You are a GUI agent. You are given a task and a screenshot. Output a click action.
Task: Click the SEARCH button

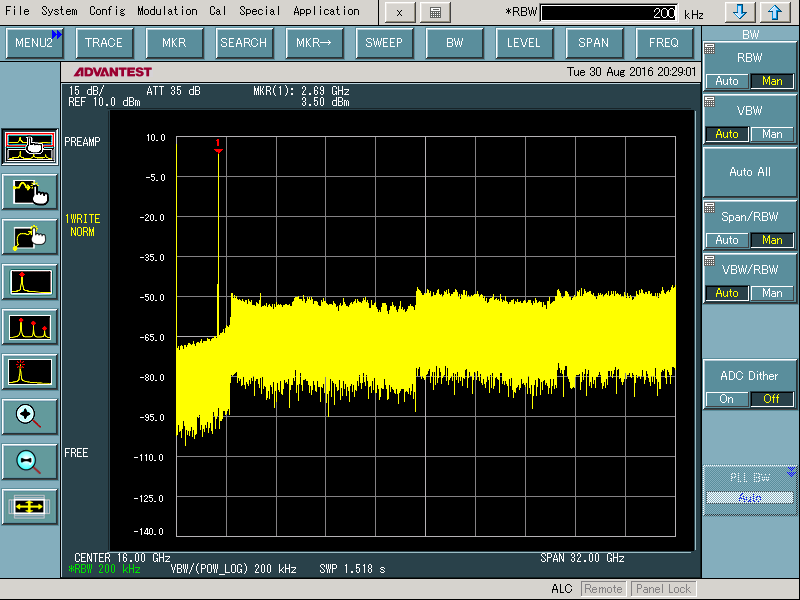[244, 43]
